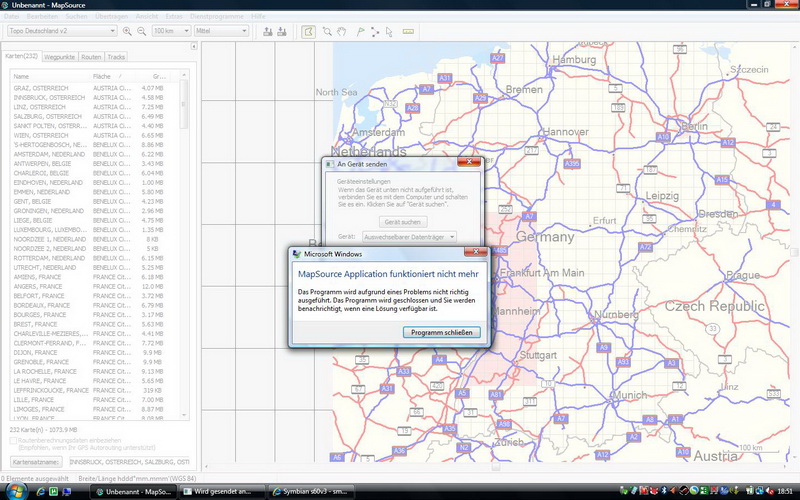Toggle Routenberechnungsdaten einbeziehen checkbox
This screenshot has height=500, width=800.
pyautogui.click(x=13, y=440)
